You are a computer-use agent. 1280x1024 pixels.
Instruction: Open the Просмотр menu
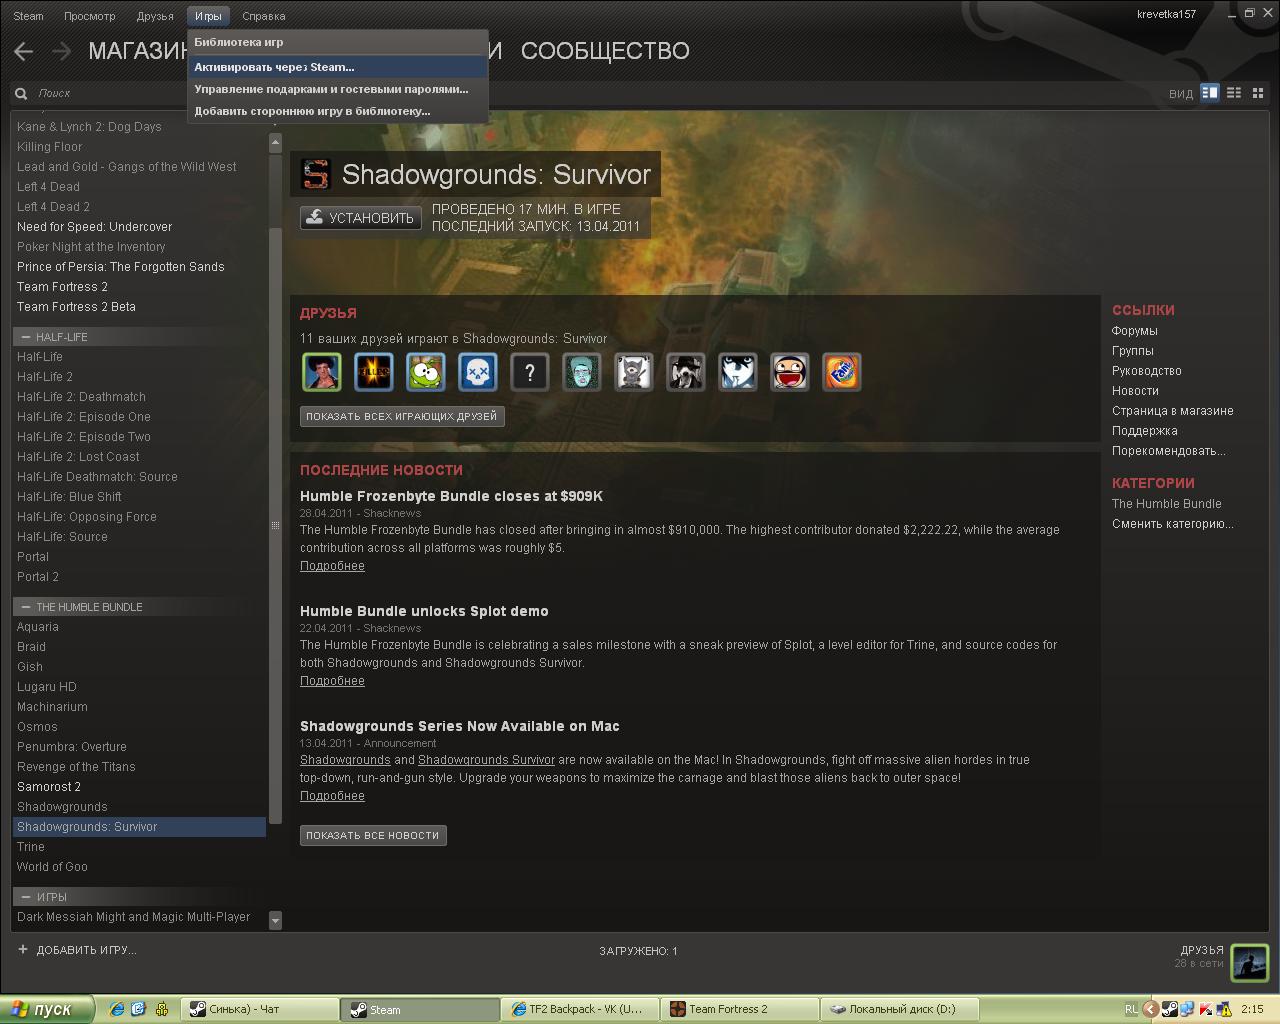tap(89, 16)
